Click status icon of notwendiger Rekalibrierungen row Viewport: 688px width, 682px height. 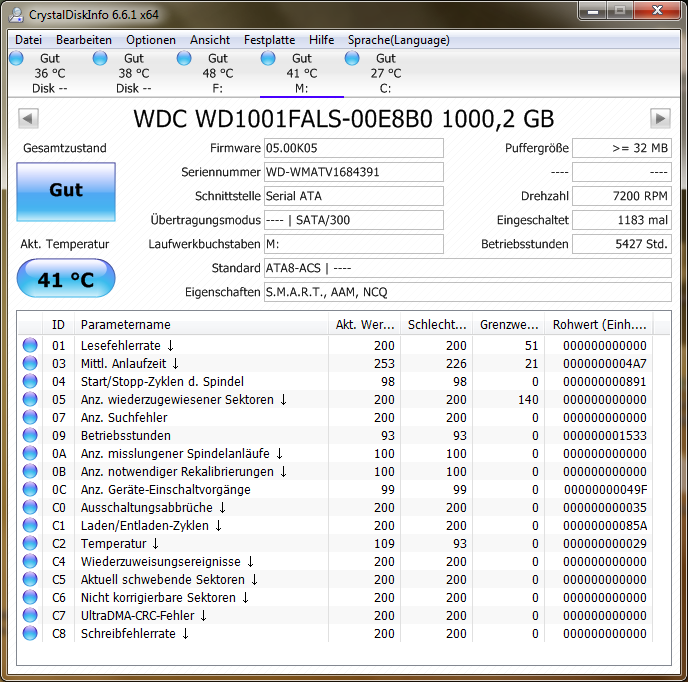[x=30, y=471]
